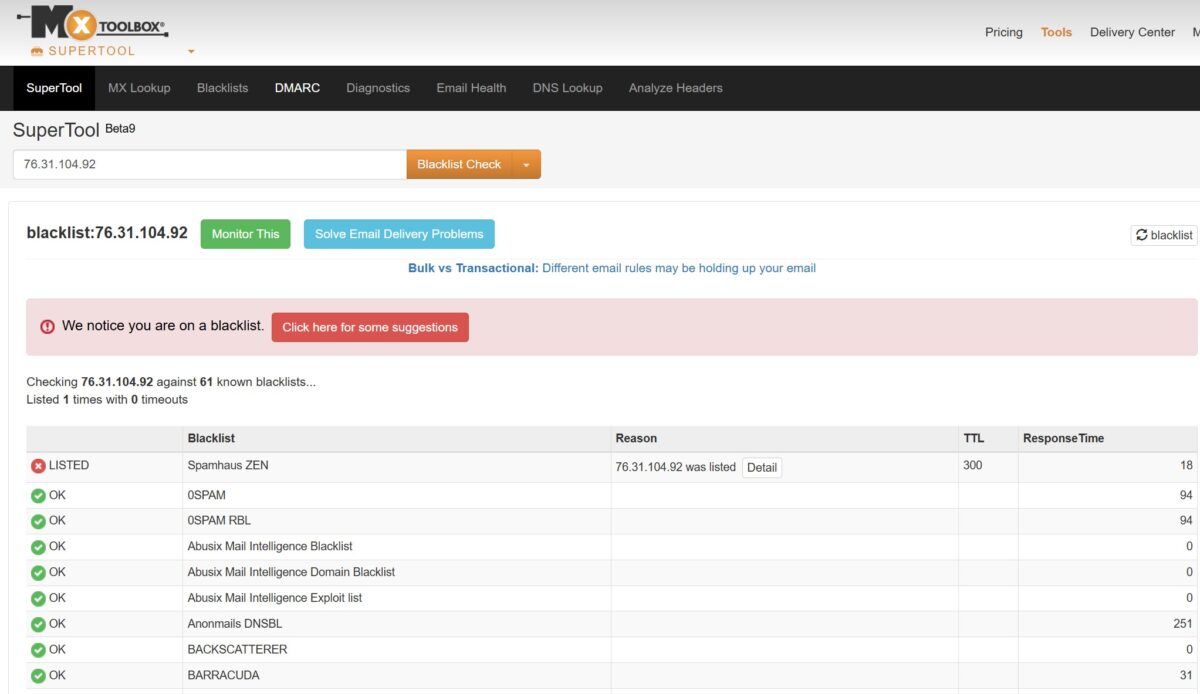
Task: Click the Pricing link
Action: click(x=1003, y=32)
